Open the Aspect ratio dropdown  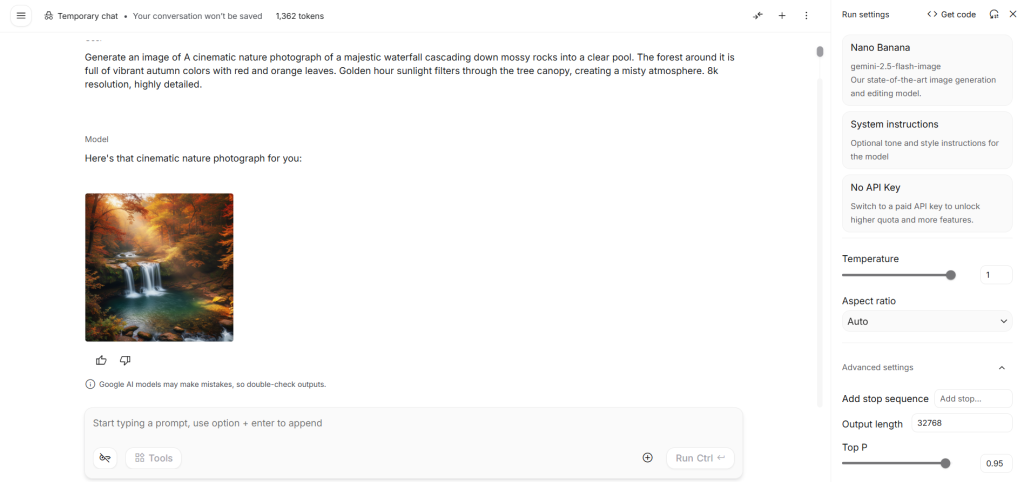click(927, 321)
